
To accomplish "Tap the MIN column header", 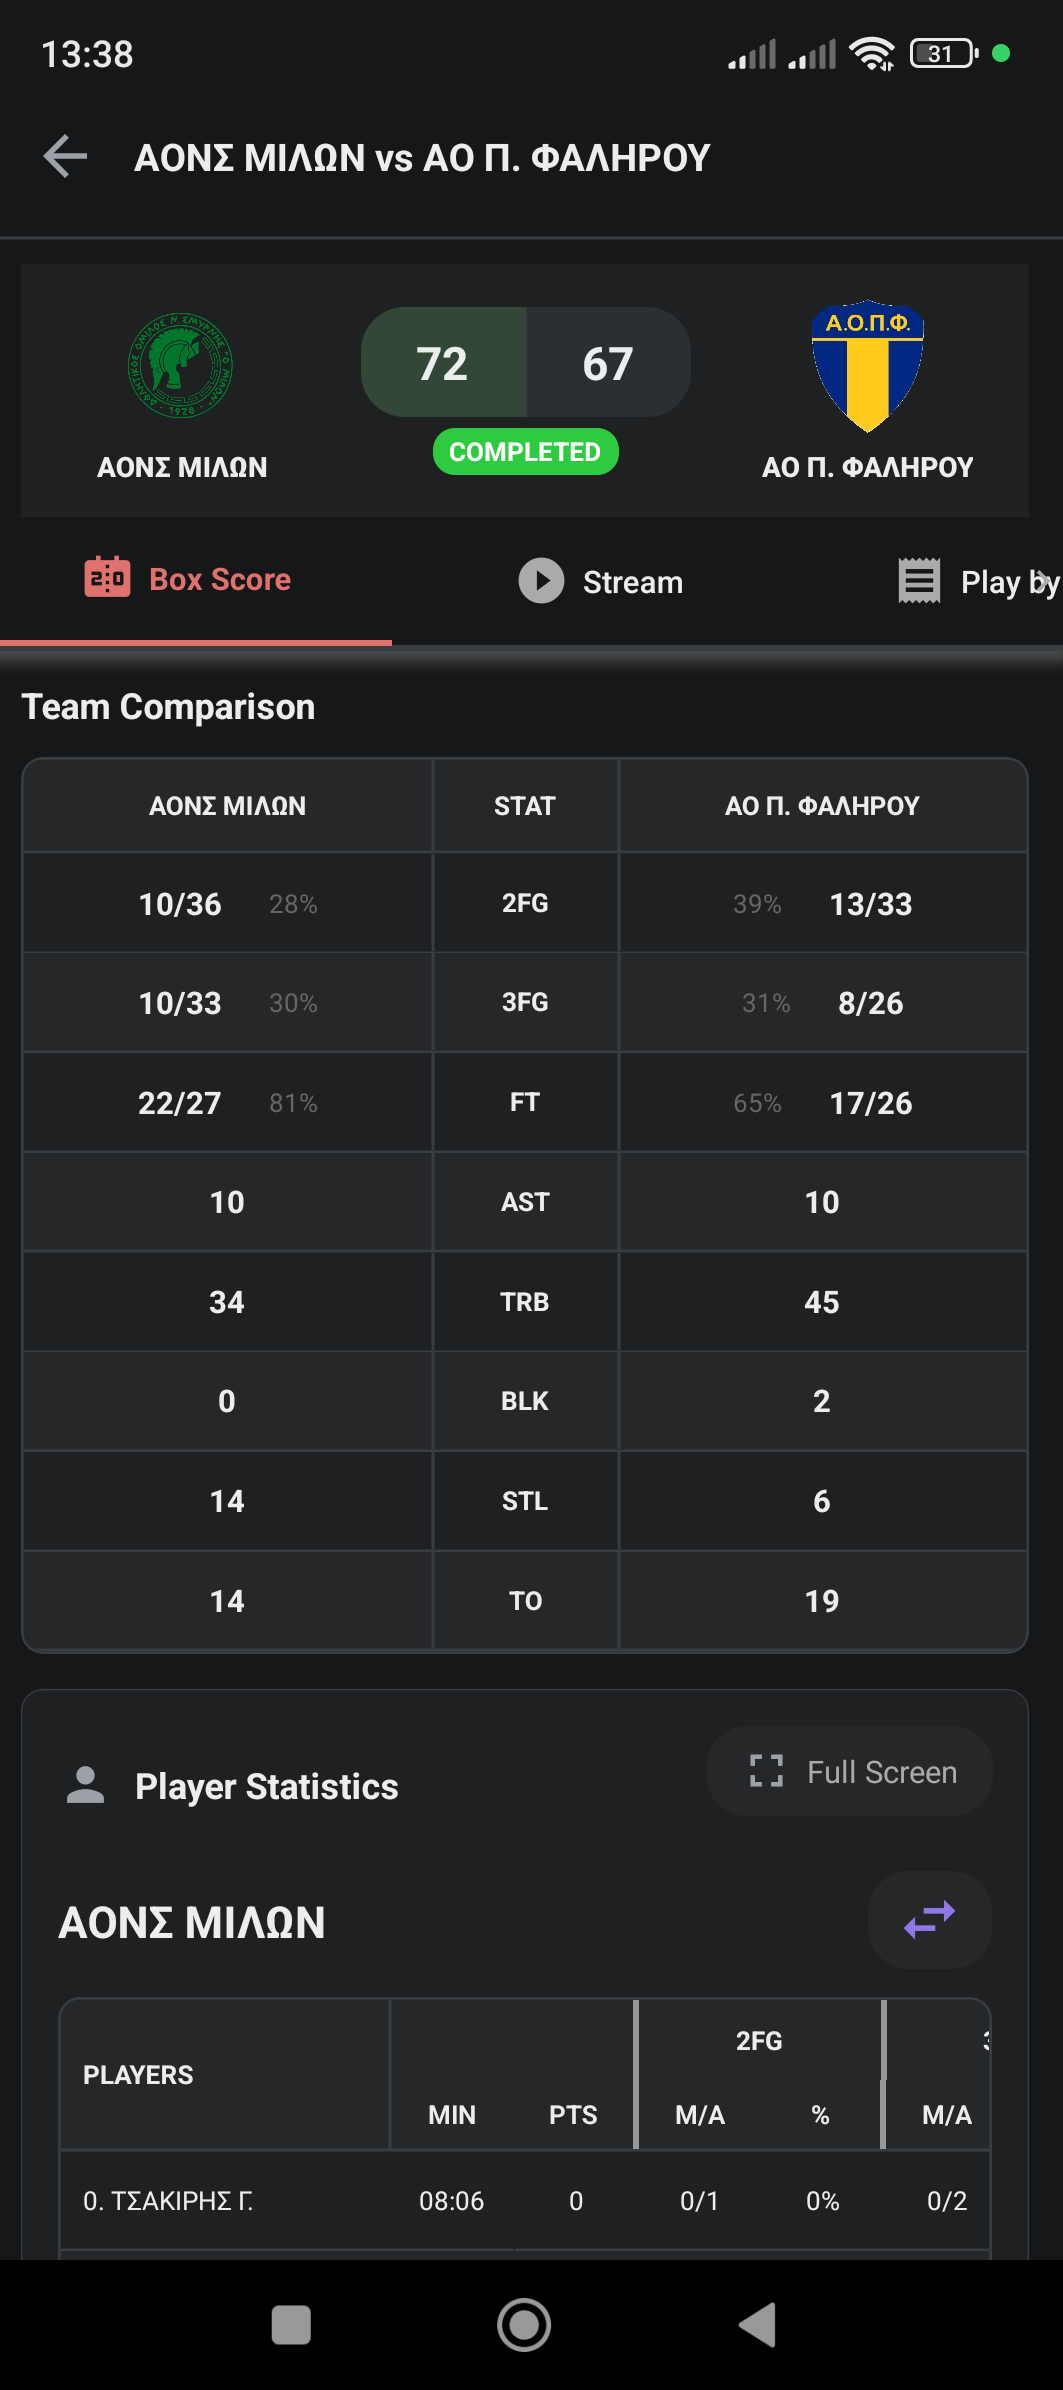I will [x=452, y=2115].
